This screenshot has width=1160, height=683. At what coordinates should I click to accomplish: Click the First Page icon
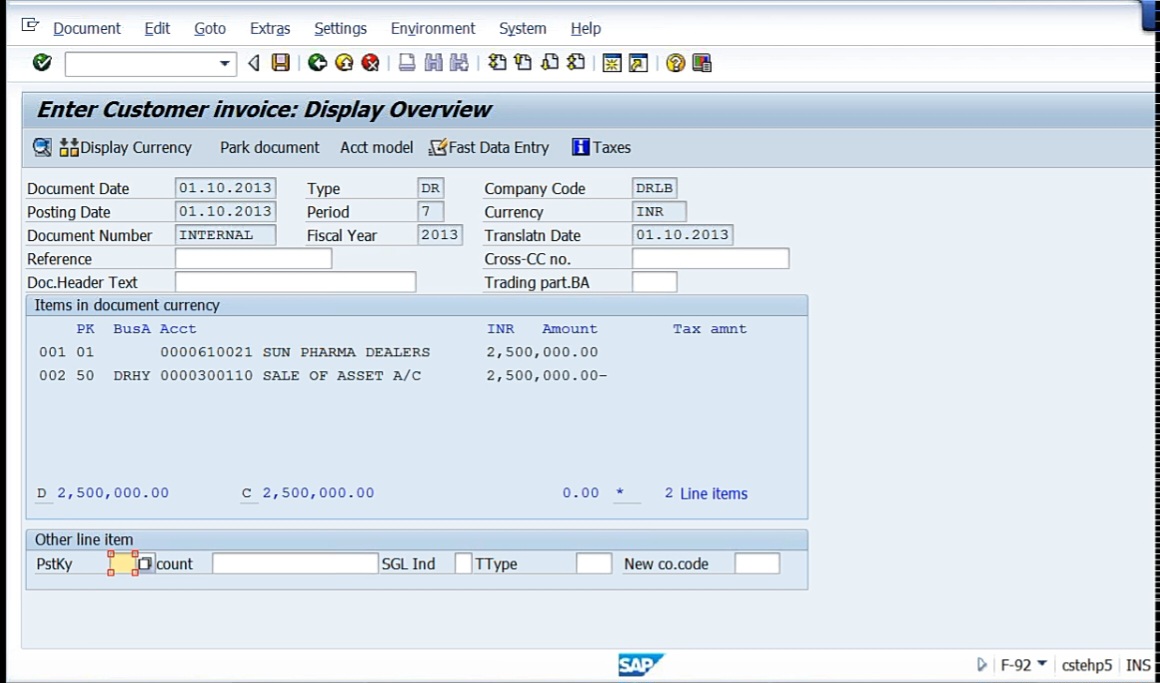pyautogui.click(x=497, y=63)
